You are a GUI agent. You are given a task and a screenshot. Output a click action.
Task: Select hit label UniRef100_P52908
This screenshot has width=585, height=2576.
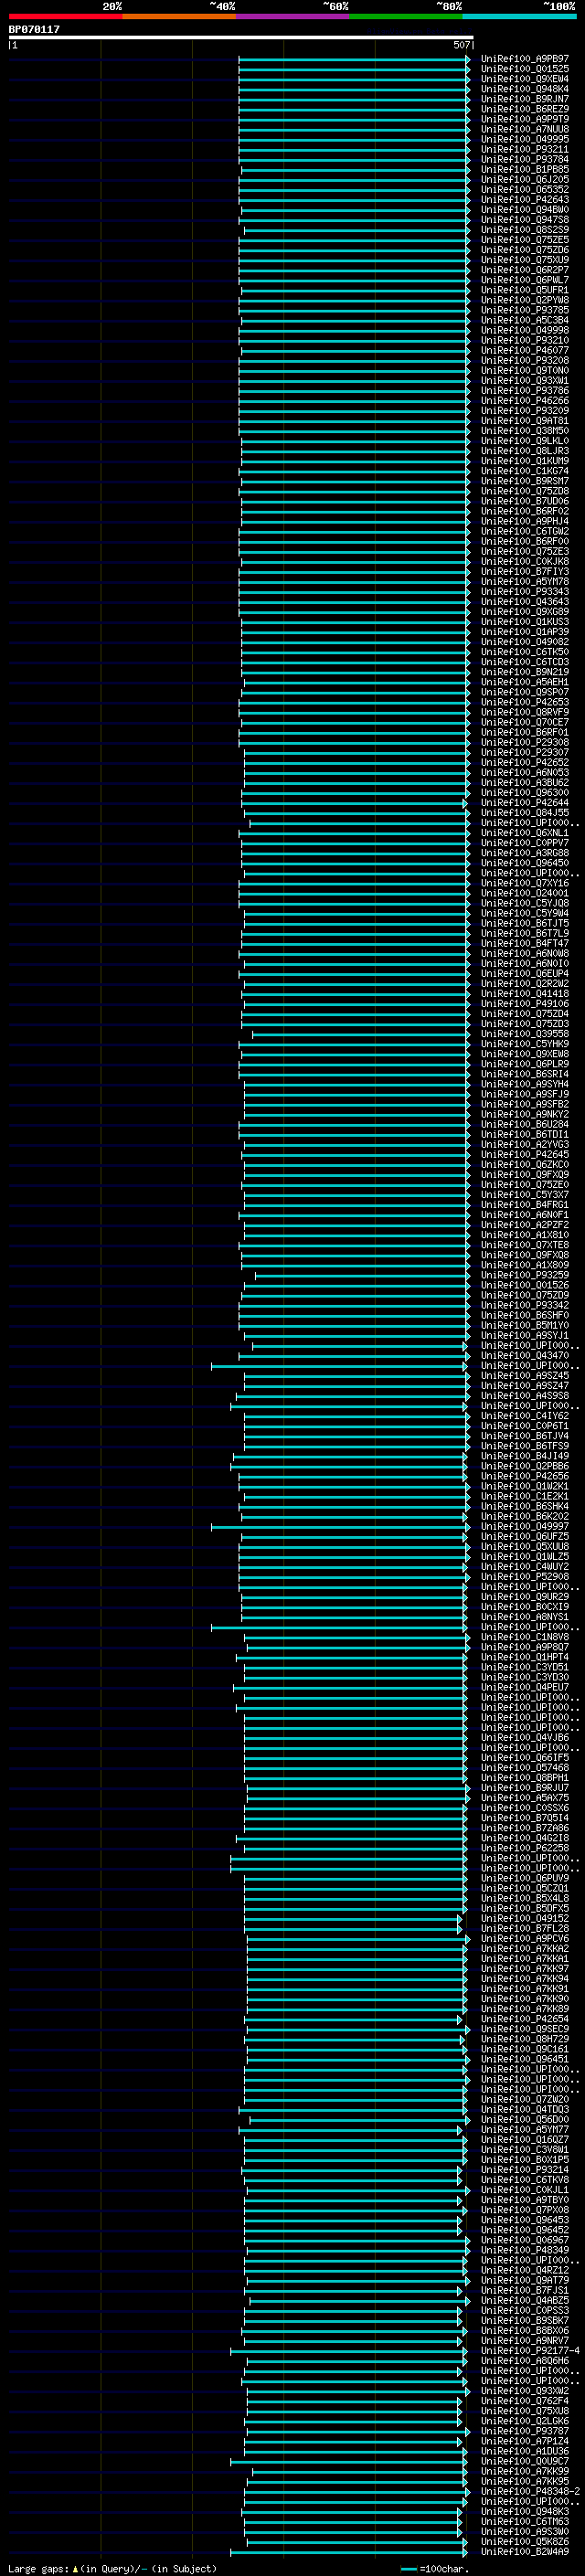point(525,1576)
